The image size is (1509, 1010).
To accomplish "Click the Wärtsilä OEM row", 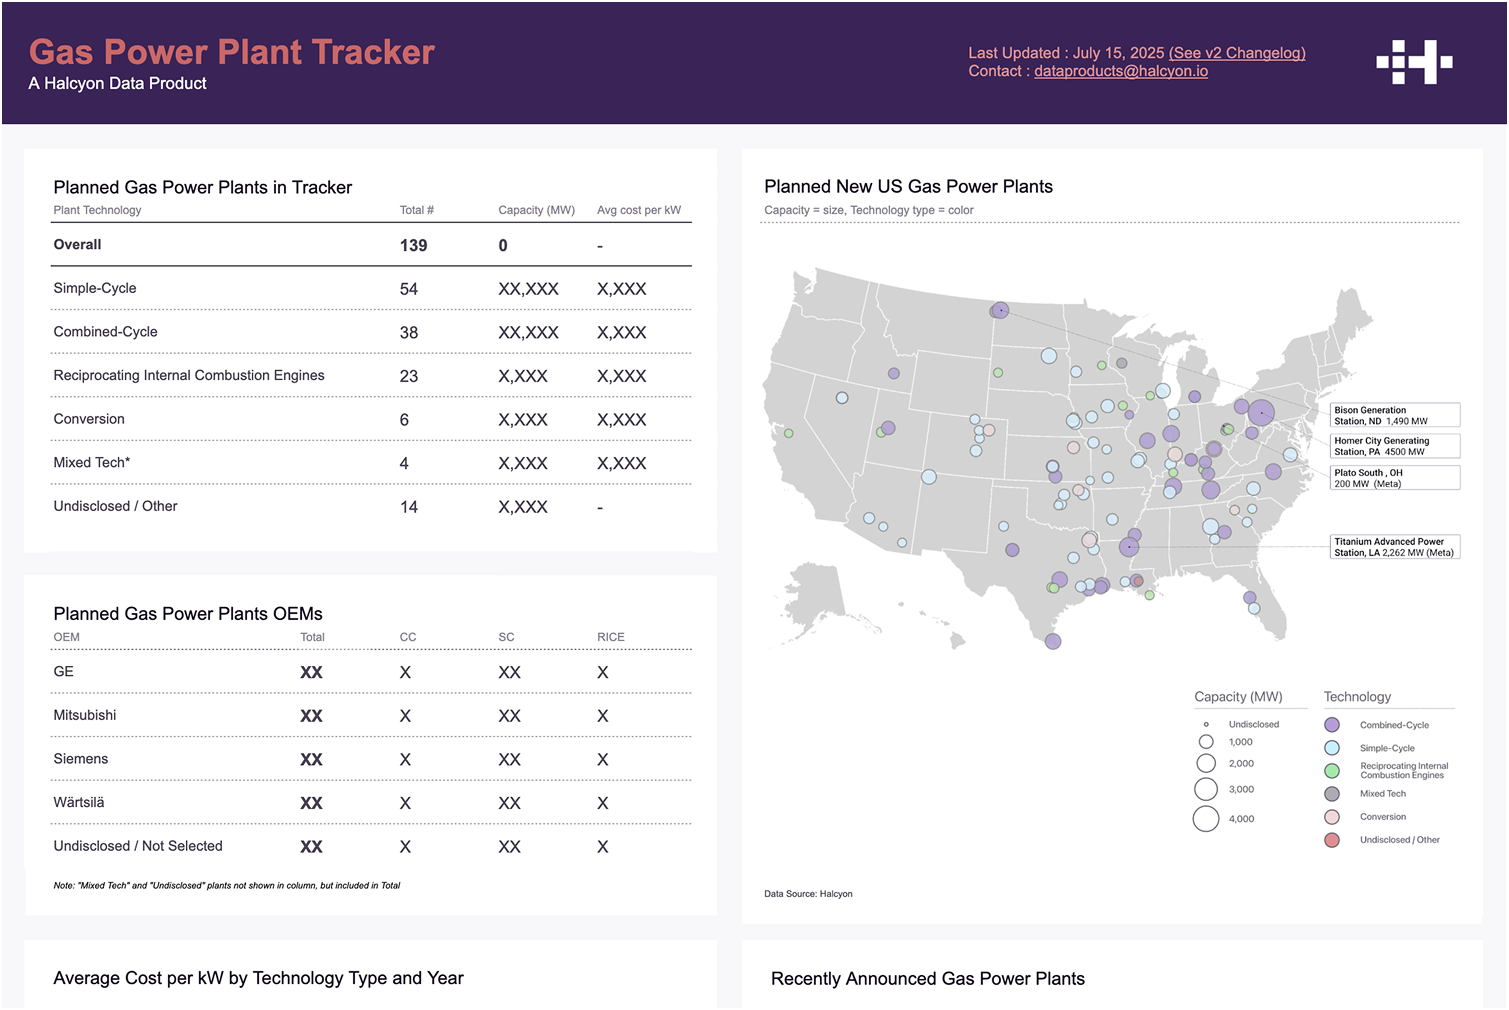I will pos(371,803).
